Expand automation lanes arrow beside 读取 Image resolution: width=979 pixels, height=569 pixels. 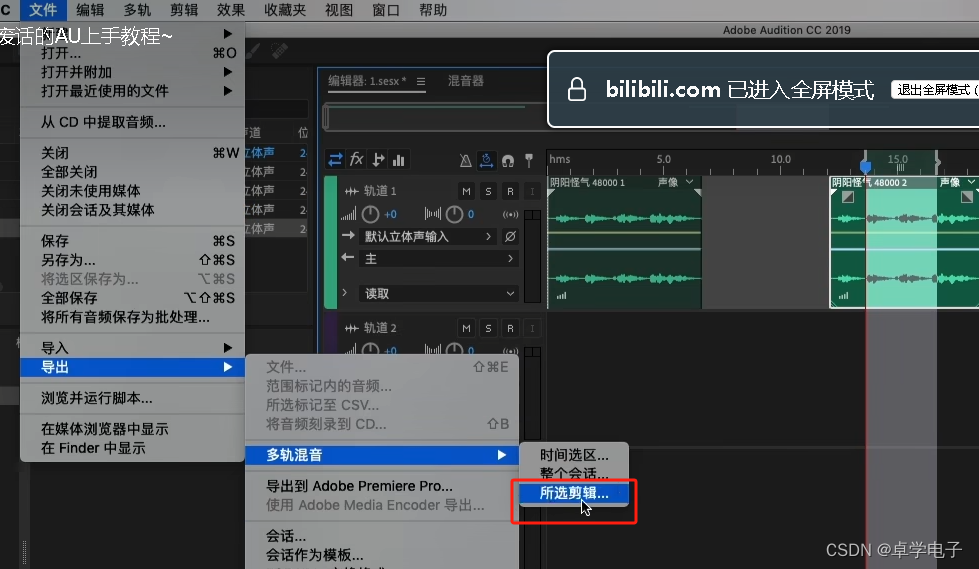345,292
